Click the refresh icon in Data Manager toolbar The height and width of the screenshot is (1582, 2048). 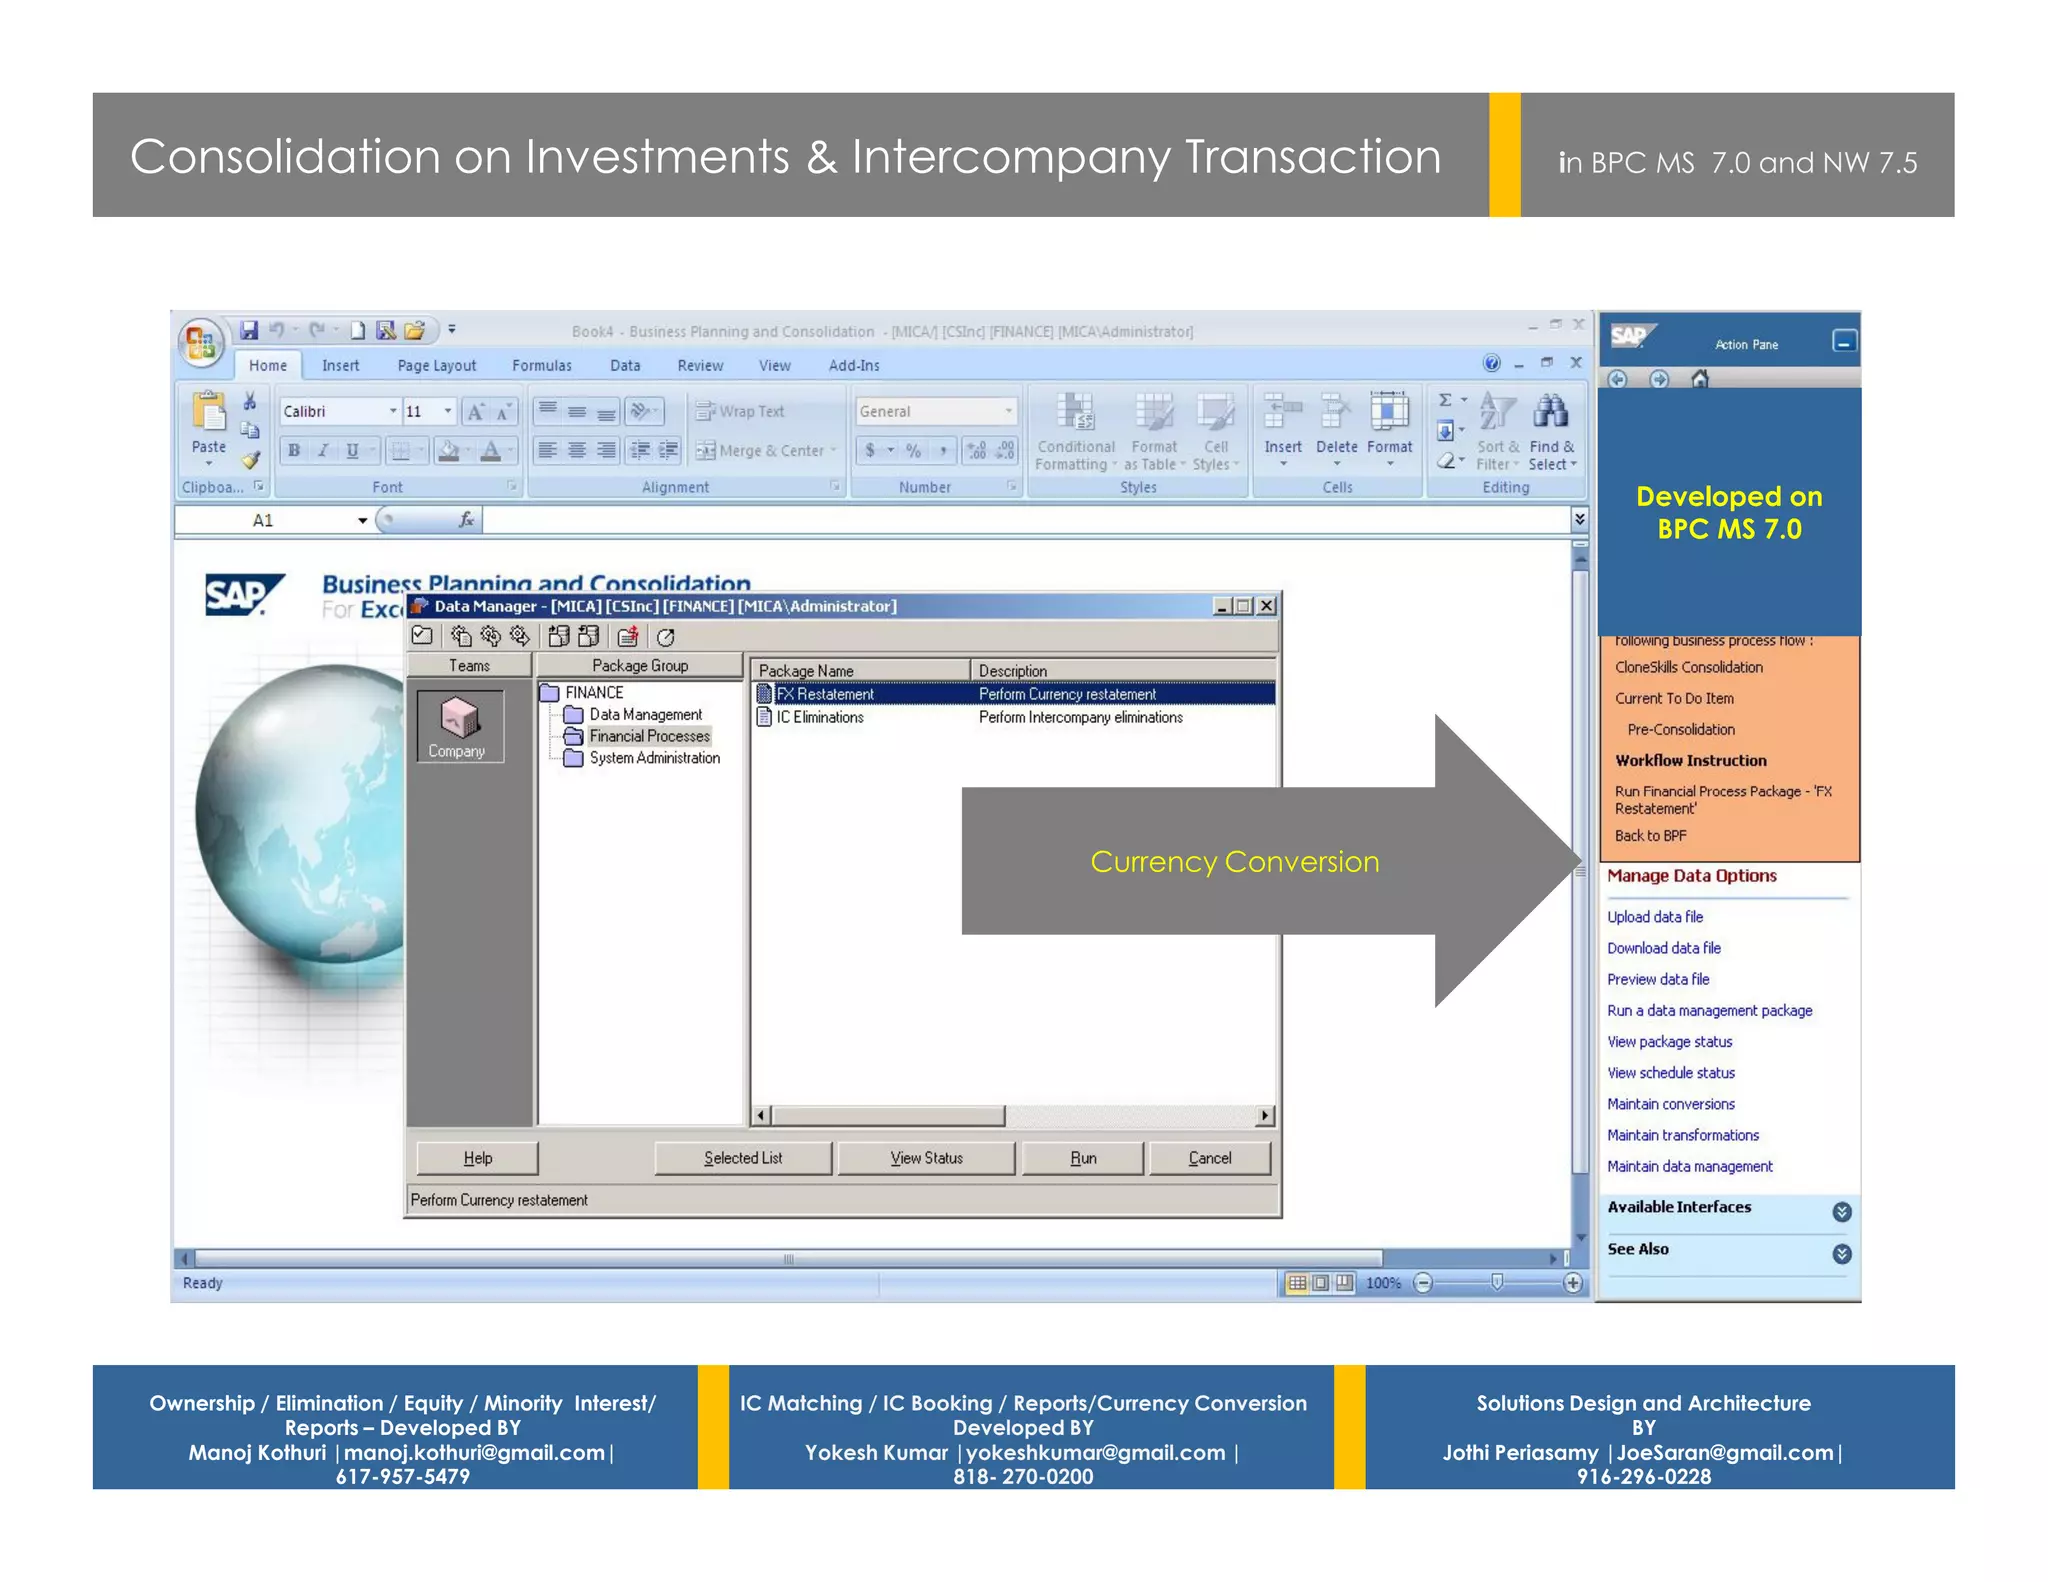[665, 637]
